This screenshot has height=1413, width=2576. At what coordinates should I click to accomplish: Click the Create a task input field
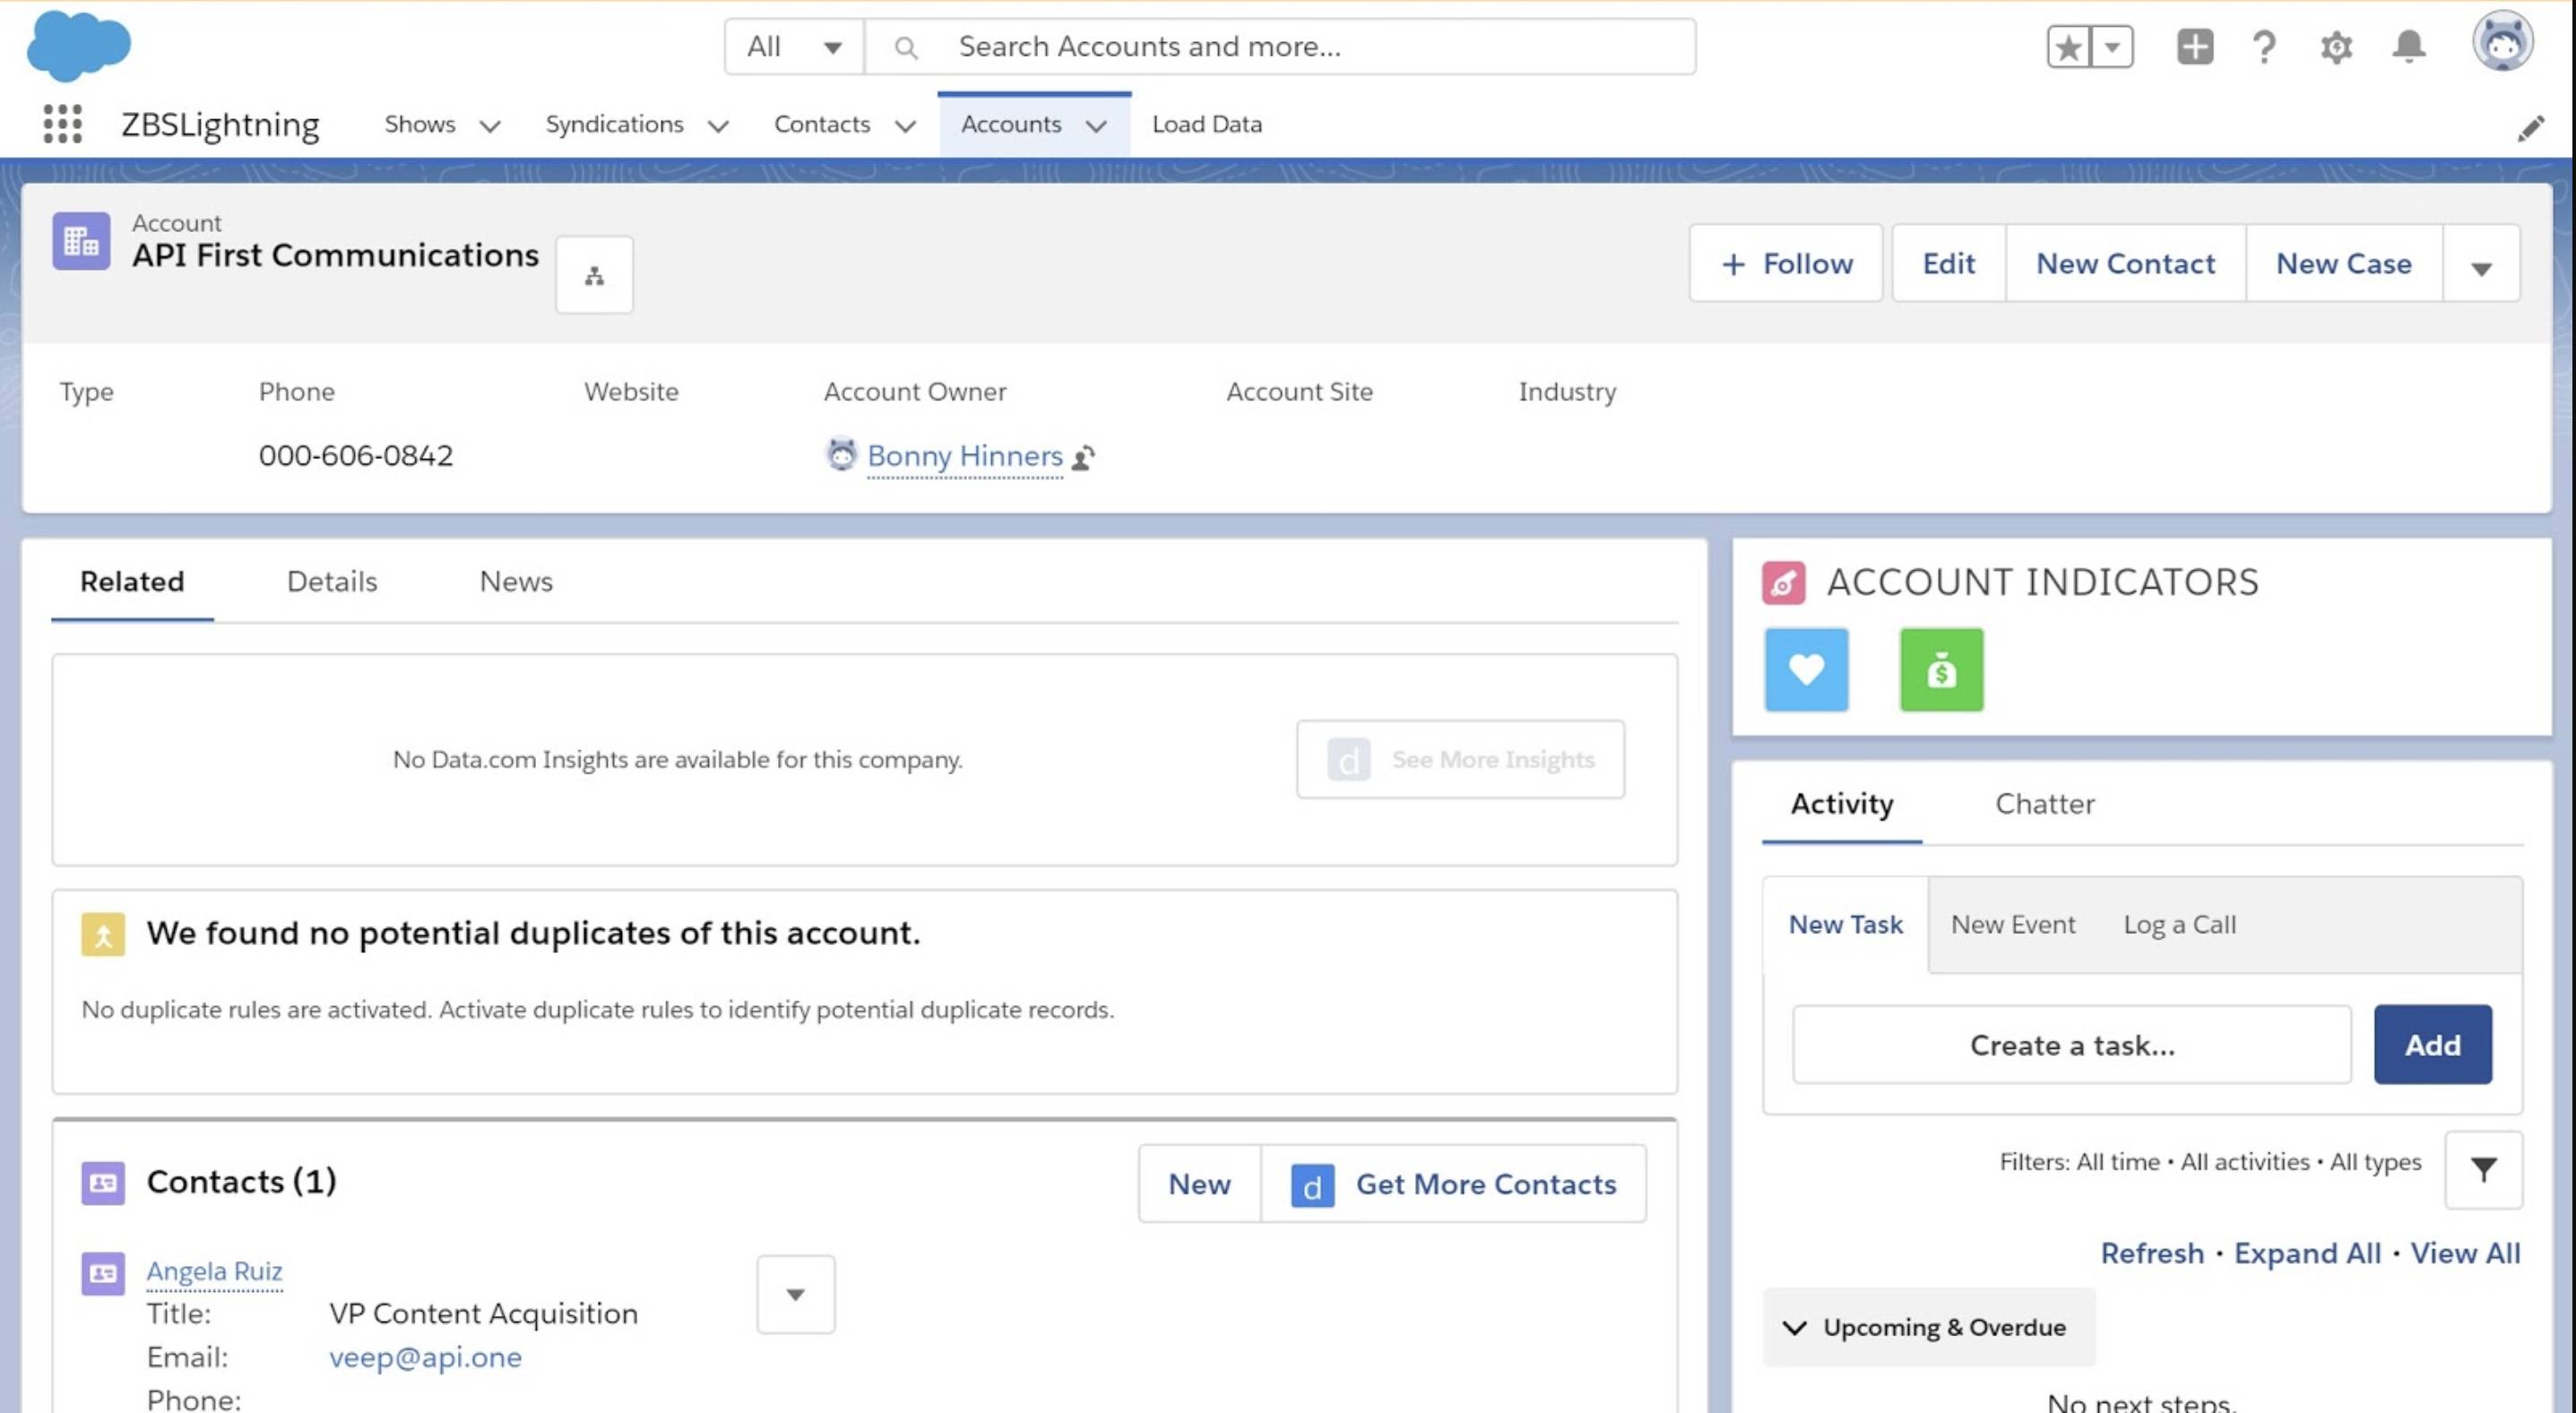coord(2071,1045)
